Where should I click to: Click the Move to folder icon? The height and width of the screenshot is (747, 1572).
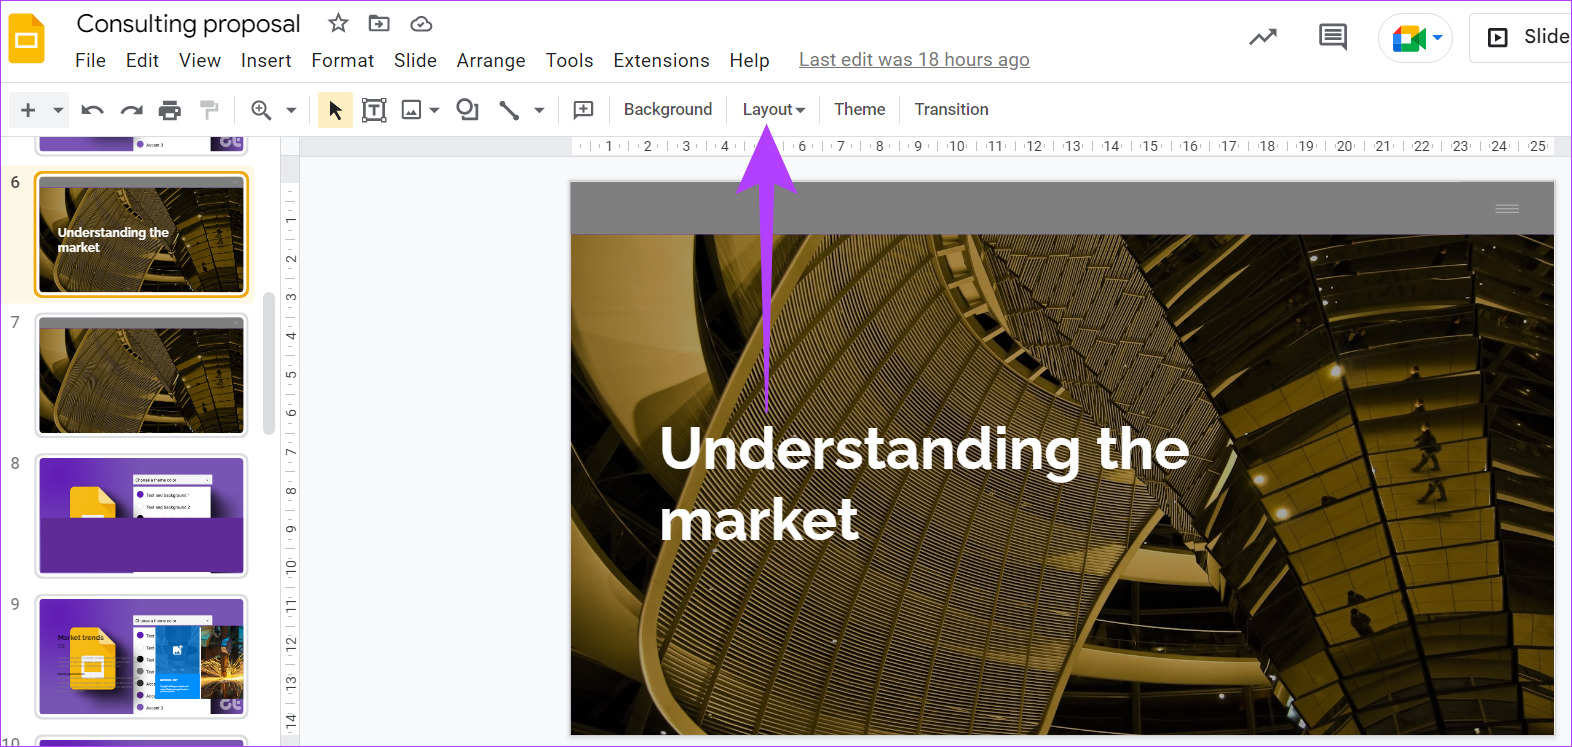click(379, 23)
